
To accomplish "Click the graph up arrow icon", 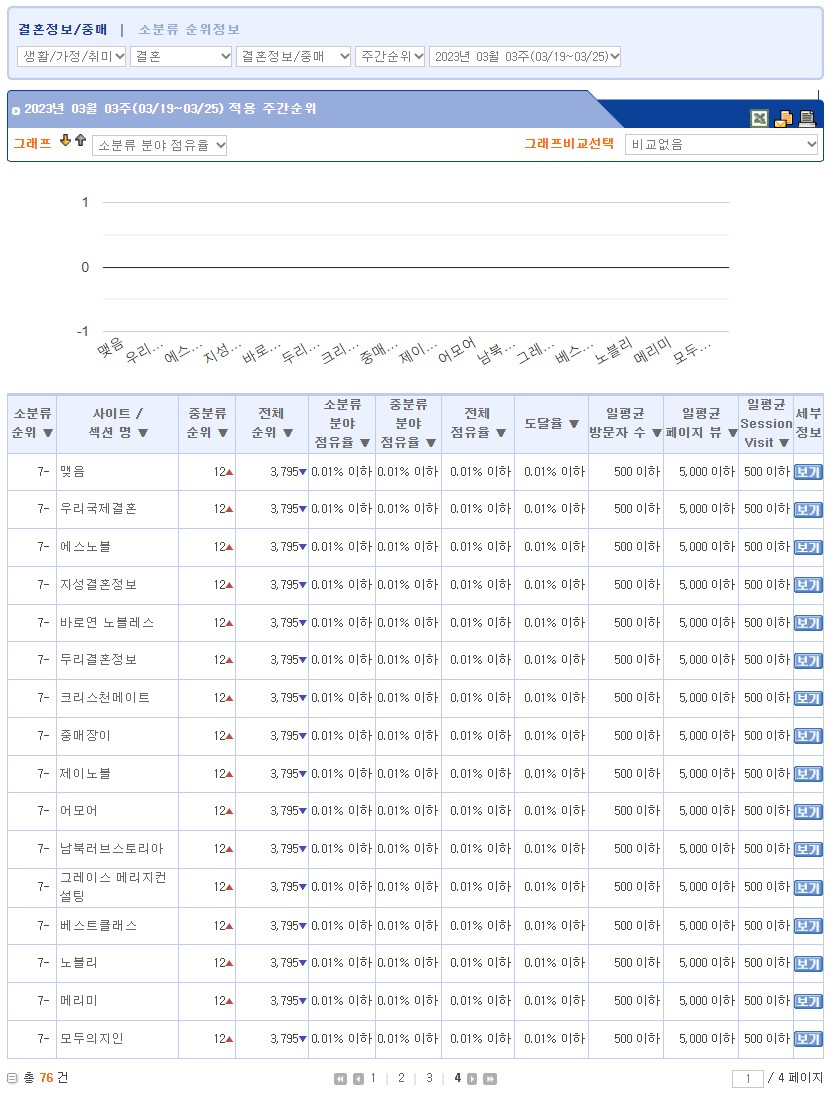I will (x=80, y=141).
